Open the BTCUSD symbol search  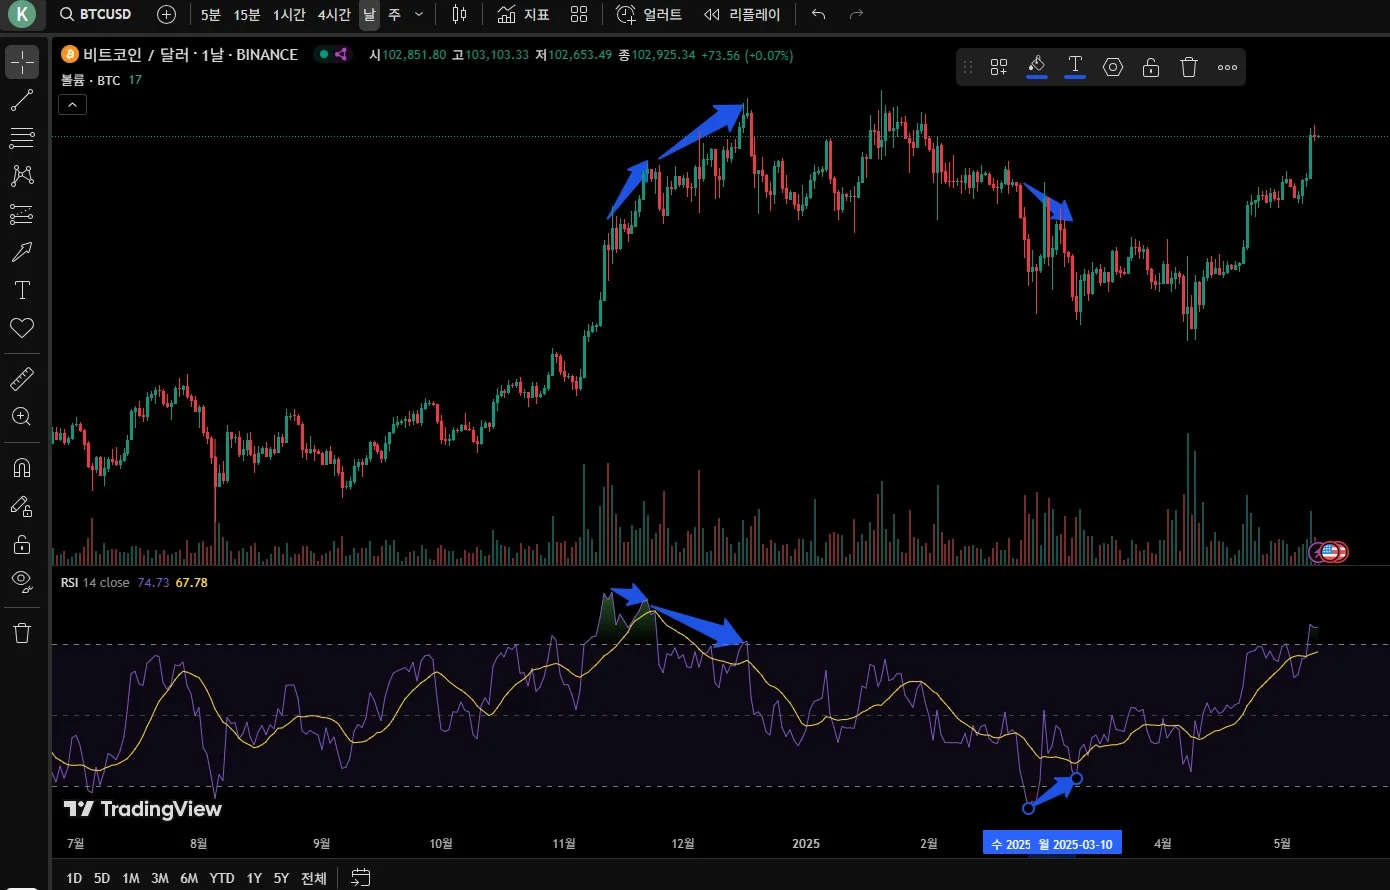[96, 15]
